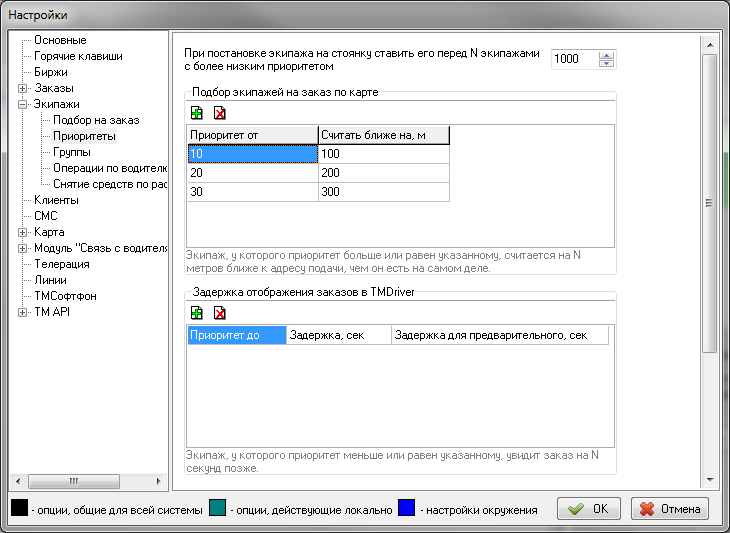Screen dimensions: 730x533
Task: Go to Клиенты settings section
Action: [56, 200]
